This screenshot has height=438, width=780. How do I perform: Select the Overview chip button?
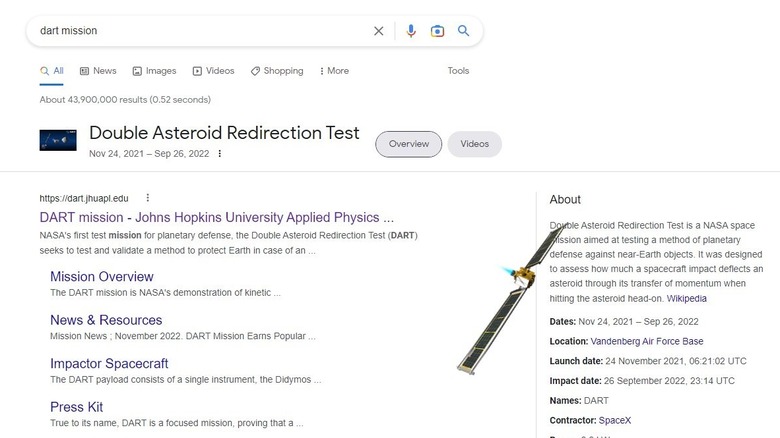point(408,144)
